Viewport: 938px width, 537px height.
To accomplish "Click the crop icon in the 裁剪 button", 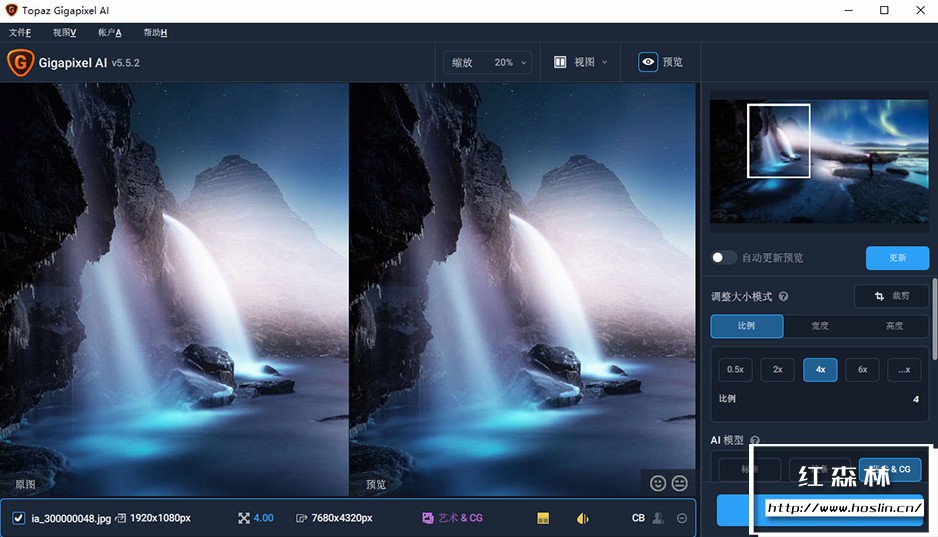I will [x=879, y=296].
